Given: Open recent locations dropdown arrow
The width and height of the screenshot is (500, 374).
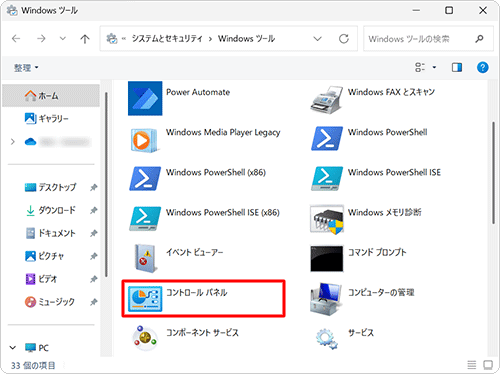Looking at the screenshot, I should [x=63, y=39].
